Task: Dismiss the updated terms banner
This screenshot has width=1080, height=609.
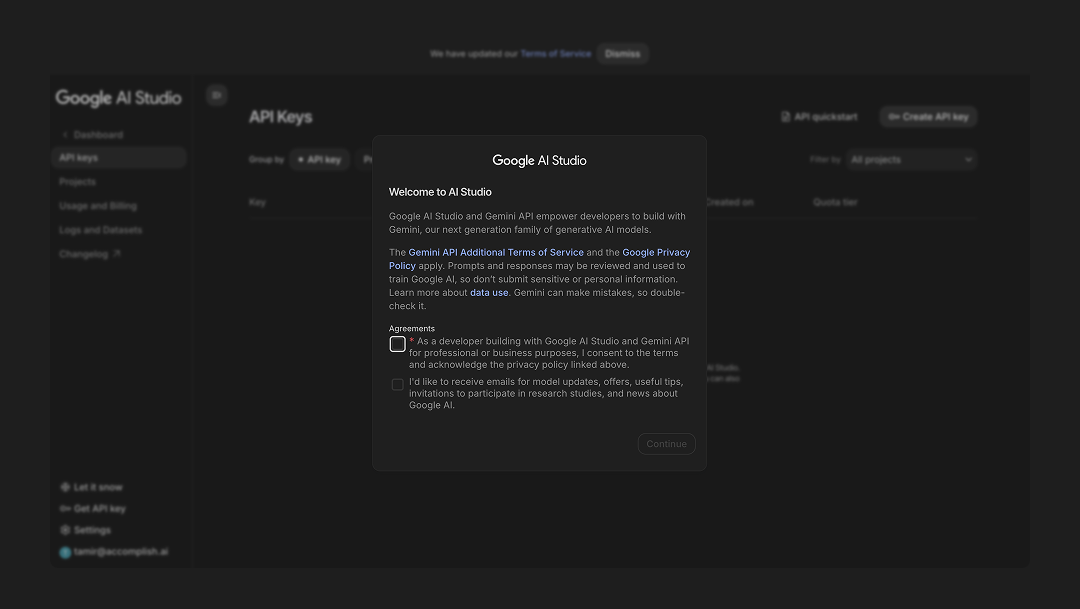Action: pos(623,54)
